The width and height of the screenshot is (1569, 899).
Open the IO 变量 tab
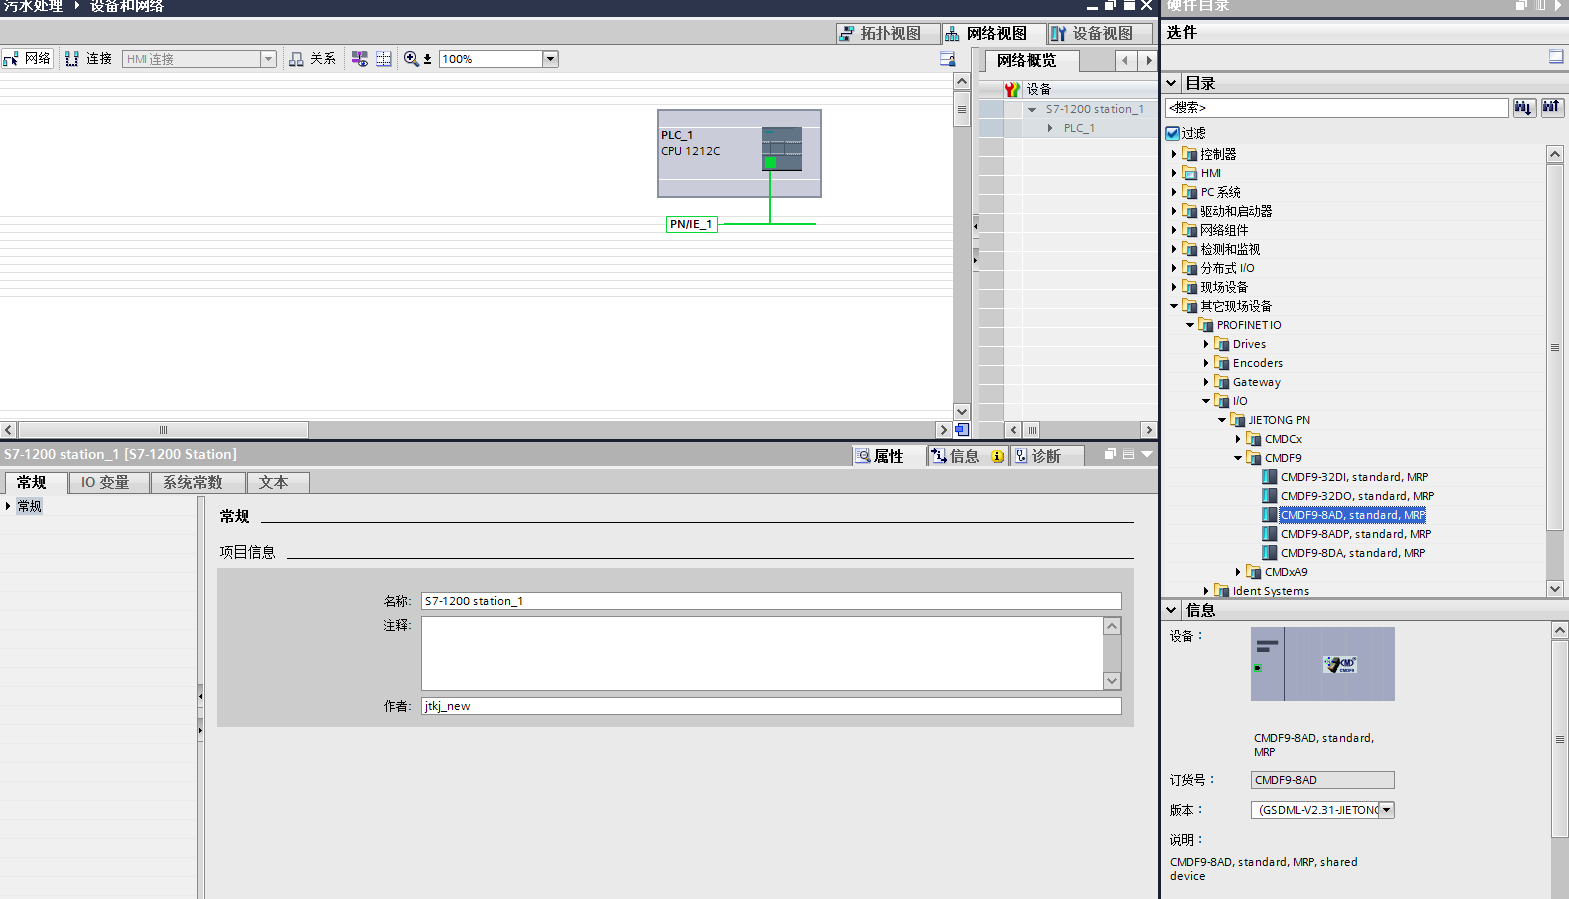pyautogui.click(x=105, y=483)
